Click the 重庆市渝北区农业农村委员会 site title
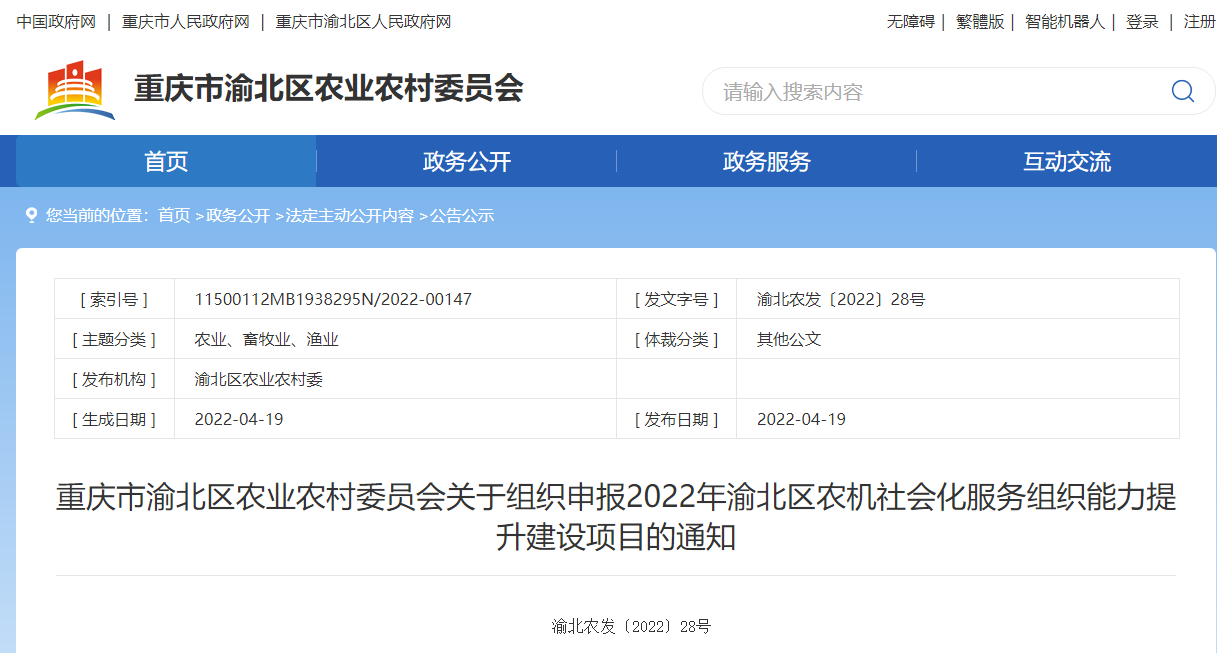The image size is (1217, 653). click(x=329, y=89)
